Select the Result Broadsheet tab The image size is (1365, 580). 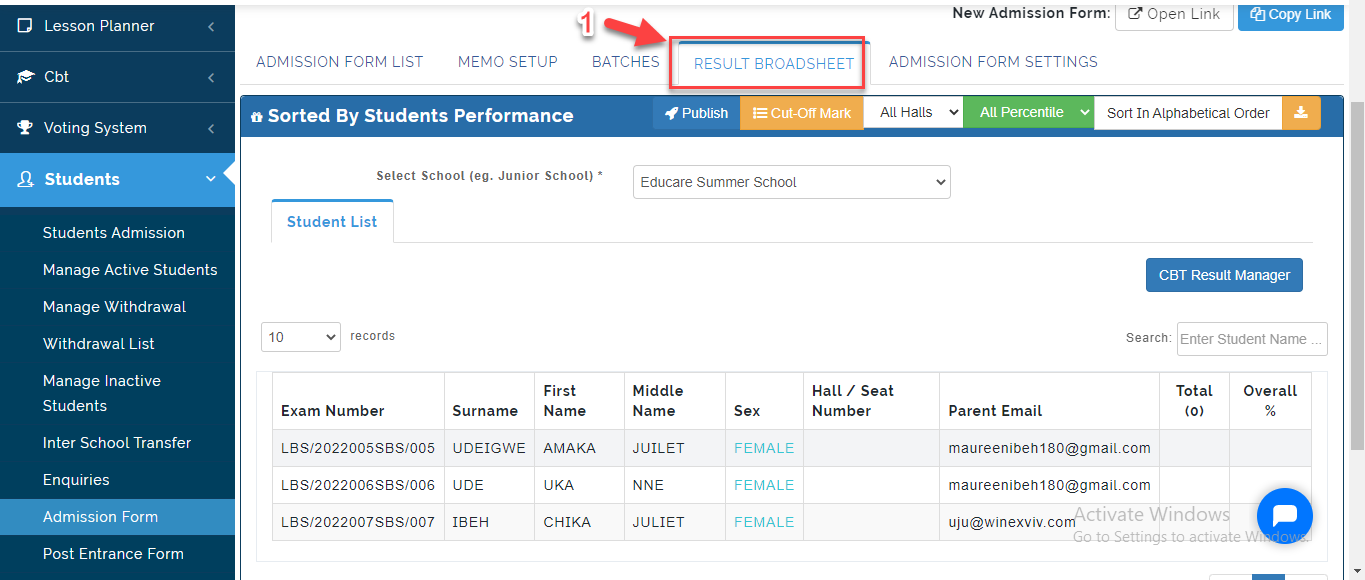pyautogui.click(x=774, y=63)
